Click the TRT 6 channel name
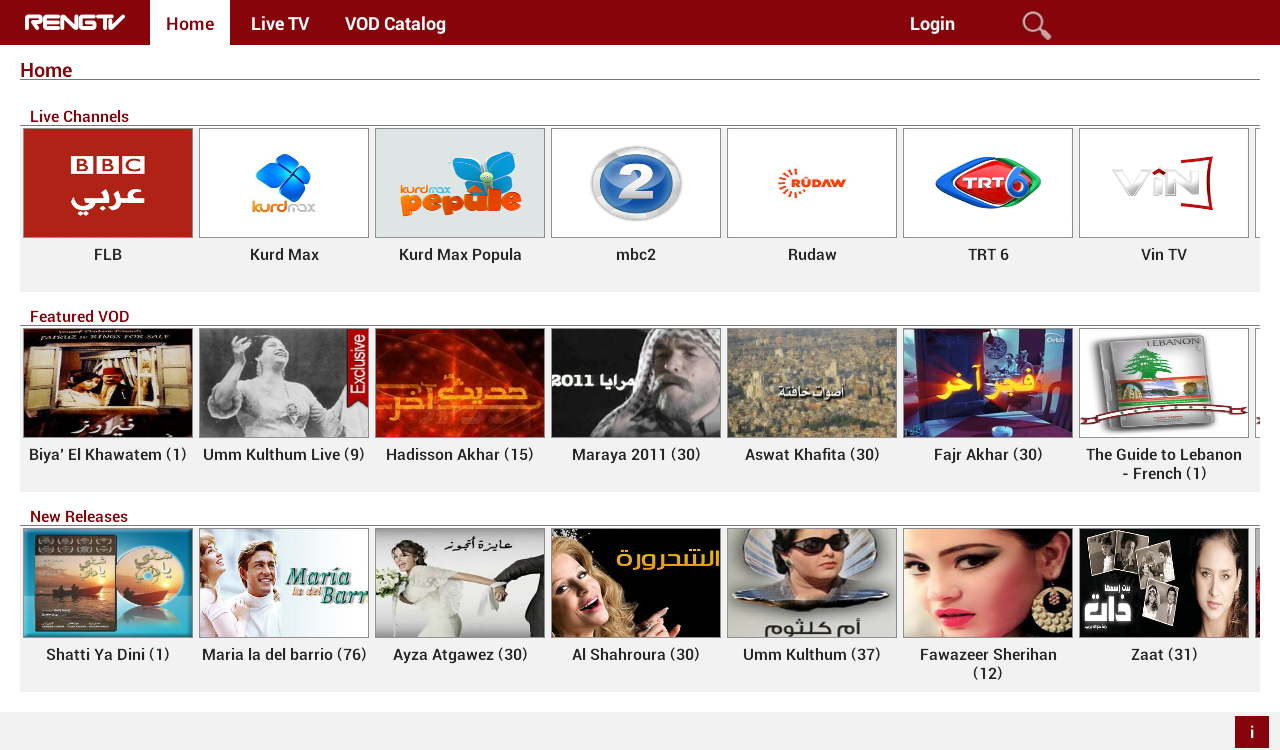This screenshot has height=750, width=1280. 988,255
